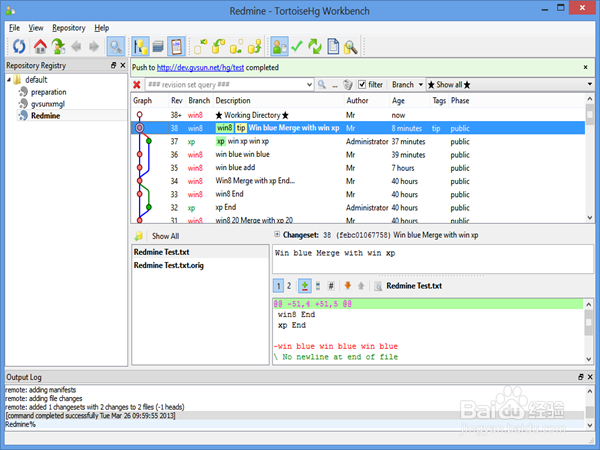This screenshot has height=450, width=600.
Task: Click the forward arrow in the toolbar
Action: tap(94, 47)
